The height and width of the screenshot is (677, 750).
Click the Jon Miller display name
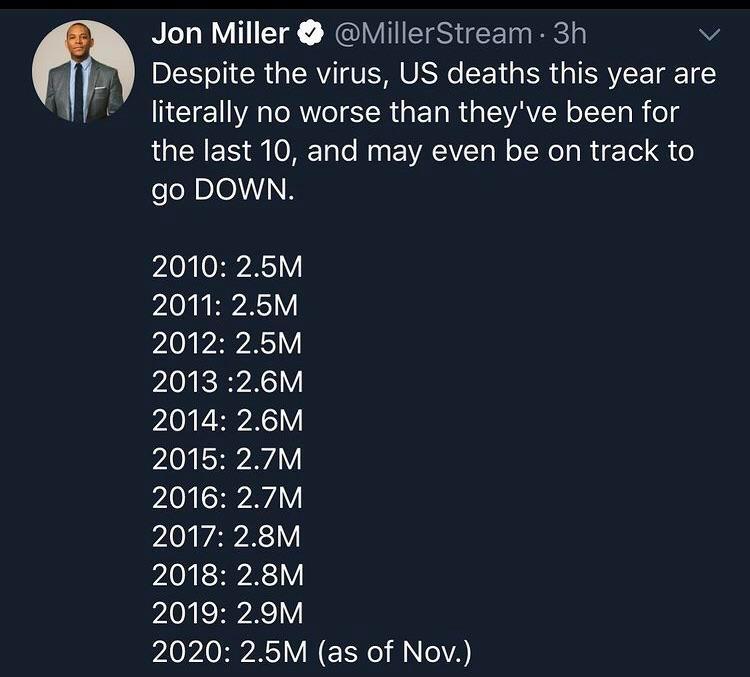click(x=220, y=34)
